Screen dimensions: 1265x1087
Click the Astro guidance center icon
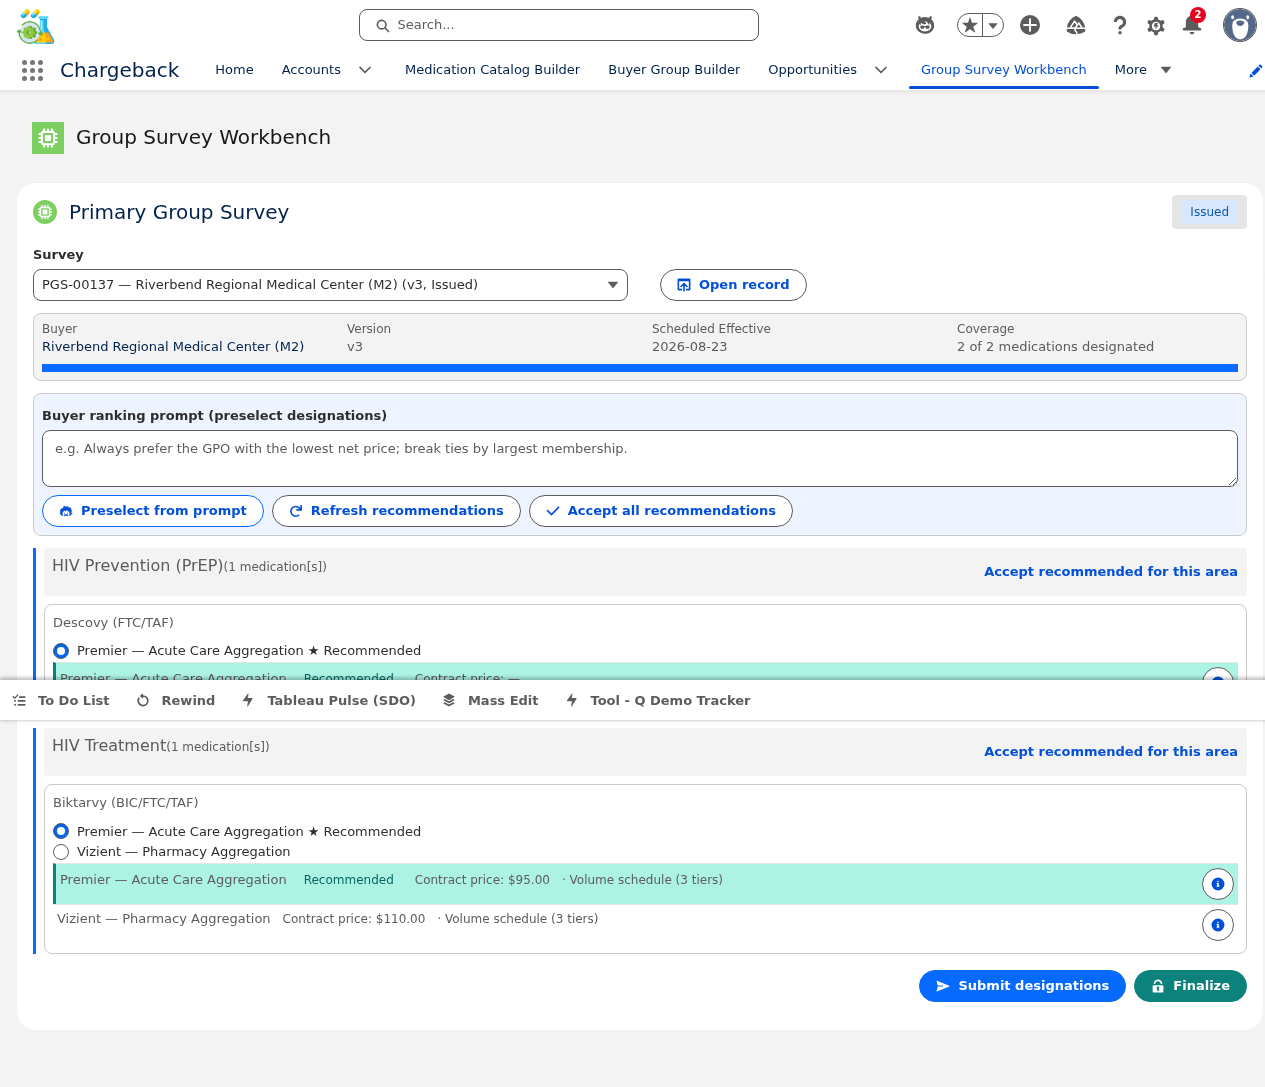tap(925, 25)
